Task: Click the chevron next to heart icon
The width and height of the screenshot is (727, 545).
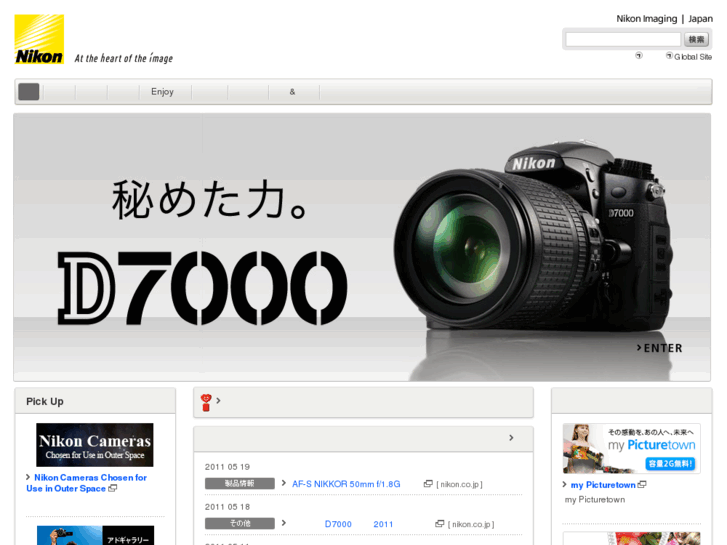Action: (218, 400)
